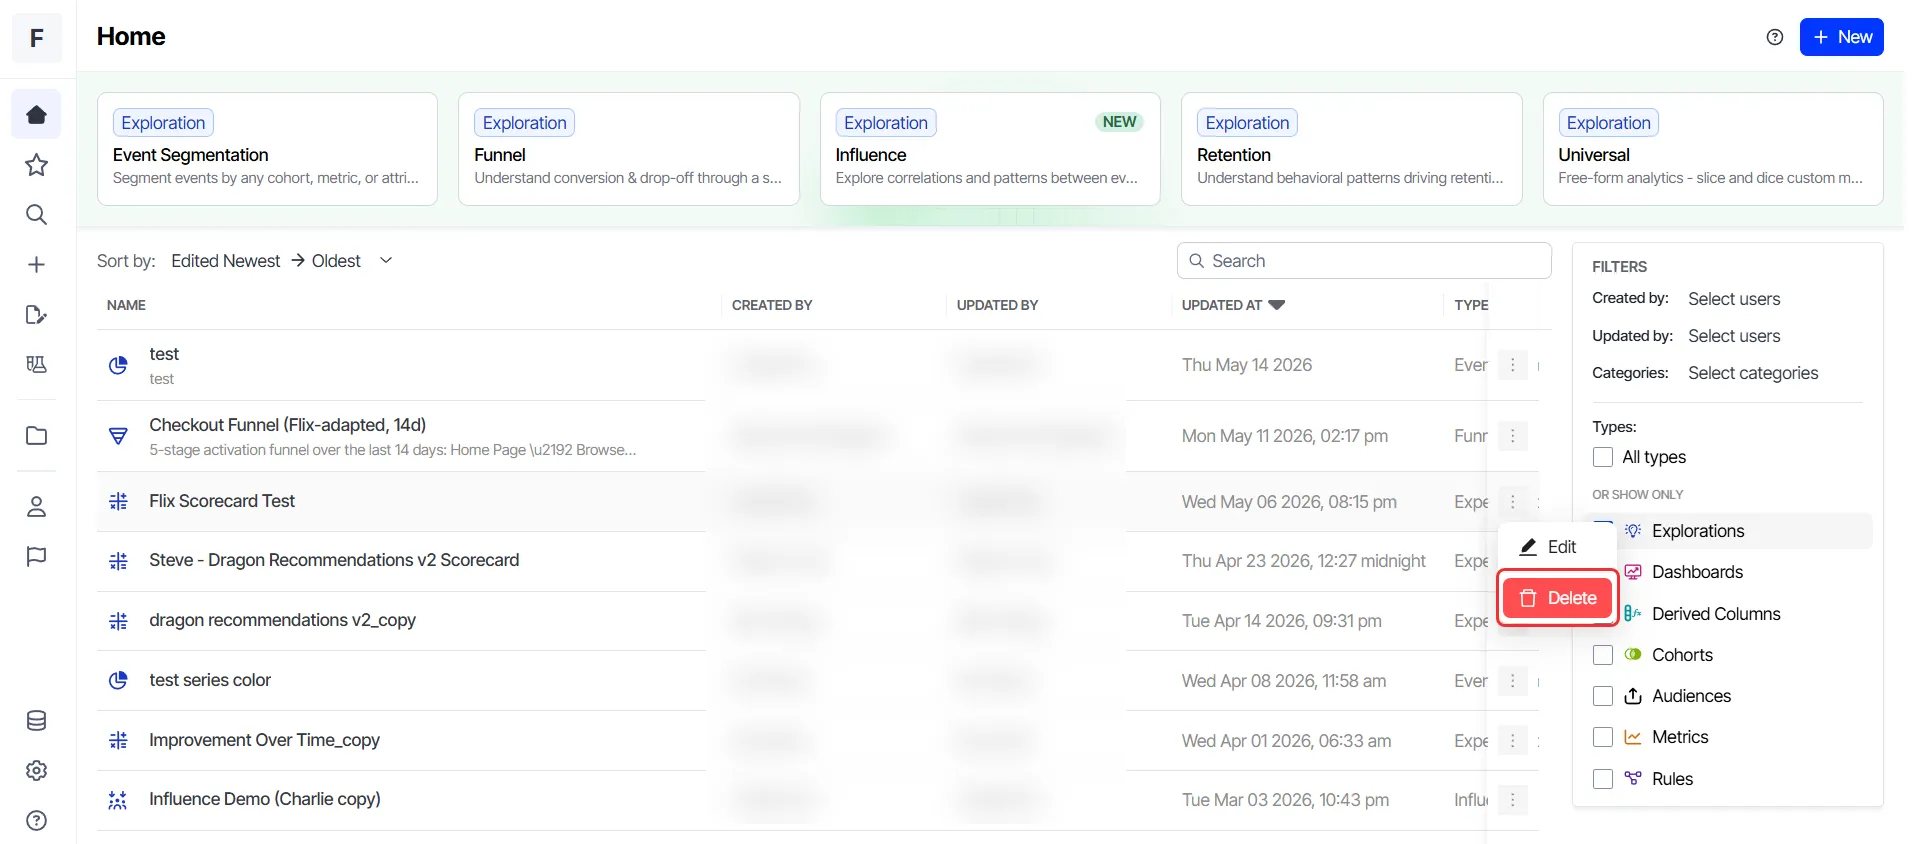Tick the Metrics type filter checkbox
The image size is (1913, 844).
(x=1603, y=737)
